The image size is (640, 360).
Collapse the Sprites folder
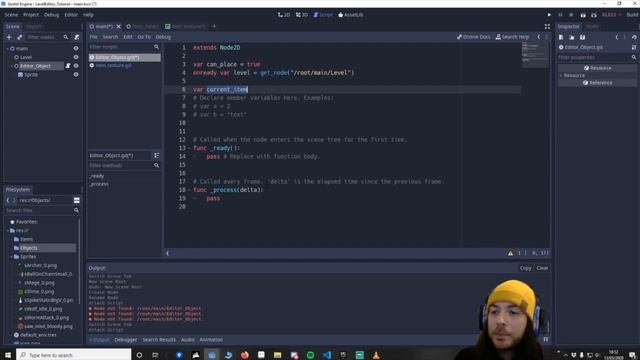[11, 257]
